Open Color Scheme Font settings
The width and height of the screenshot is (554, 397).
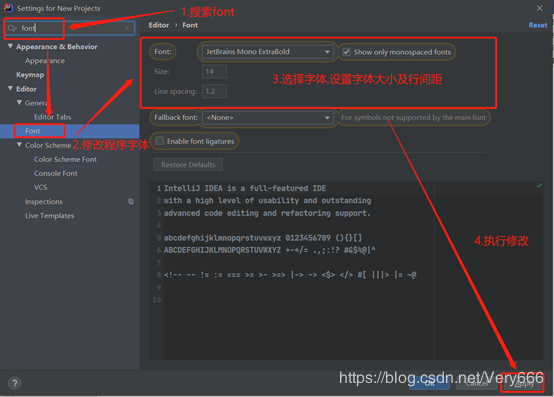point(65,159)
